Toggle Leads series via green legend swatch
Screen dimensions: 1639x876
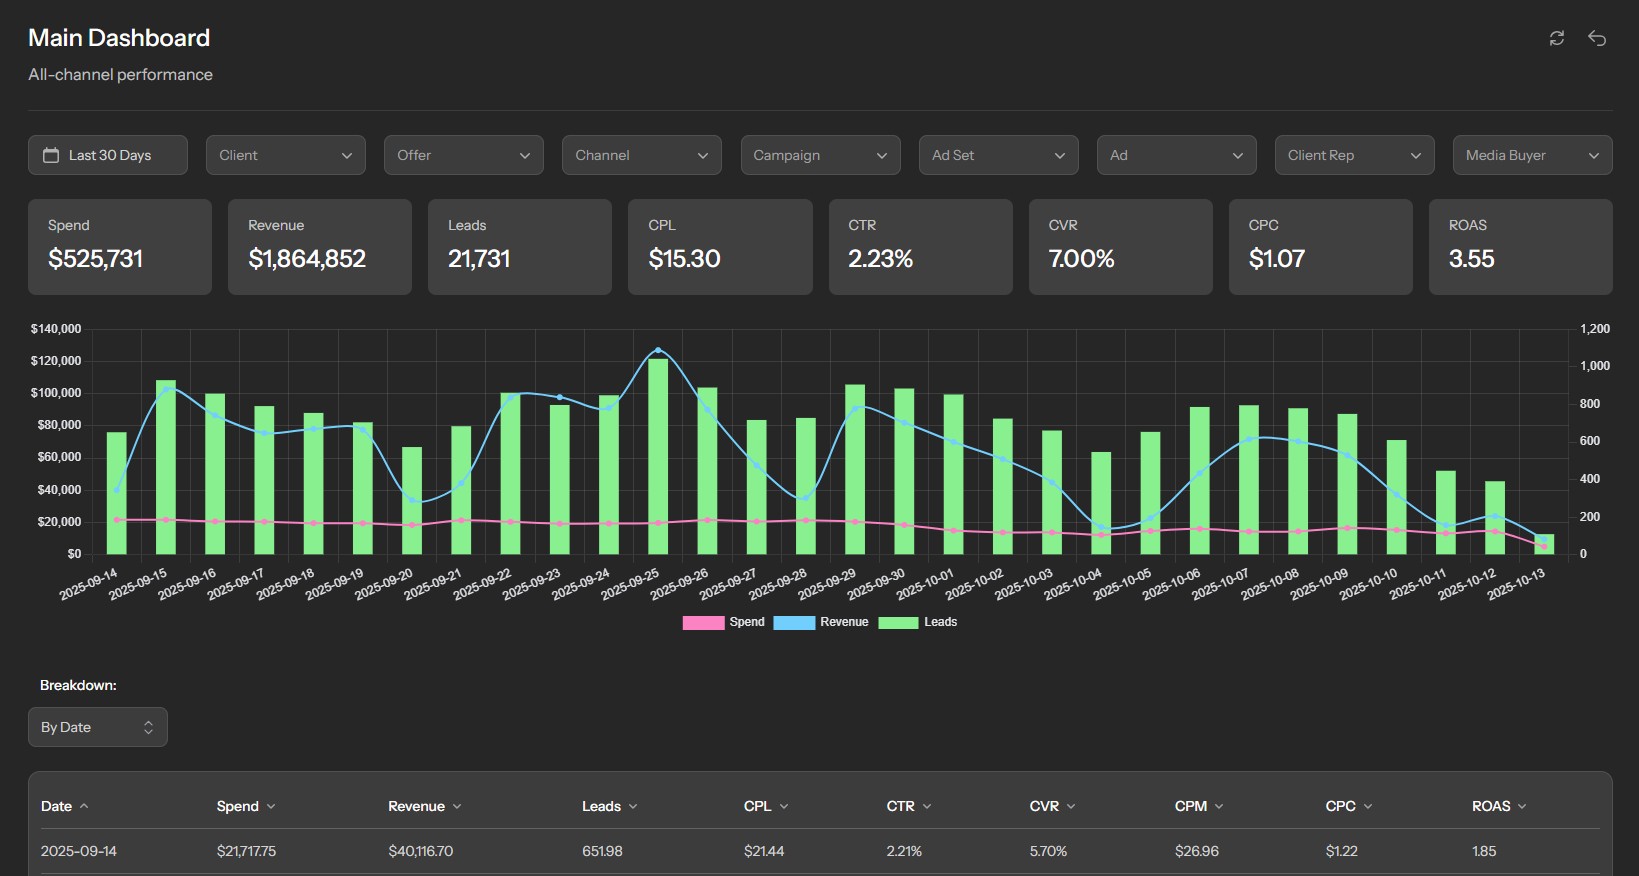[x=898, y=622]
